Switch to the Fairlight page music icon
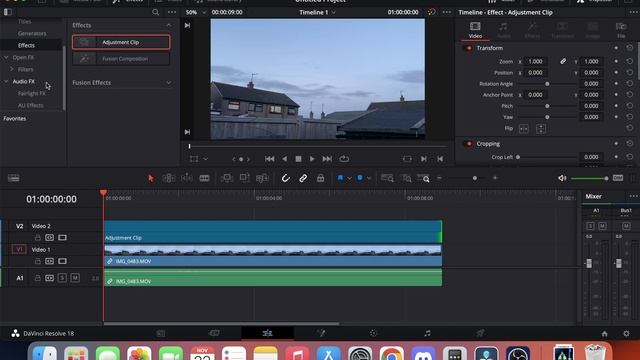 tap(427, 333)
